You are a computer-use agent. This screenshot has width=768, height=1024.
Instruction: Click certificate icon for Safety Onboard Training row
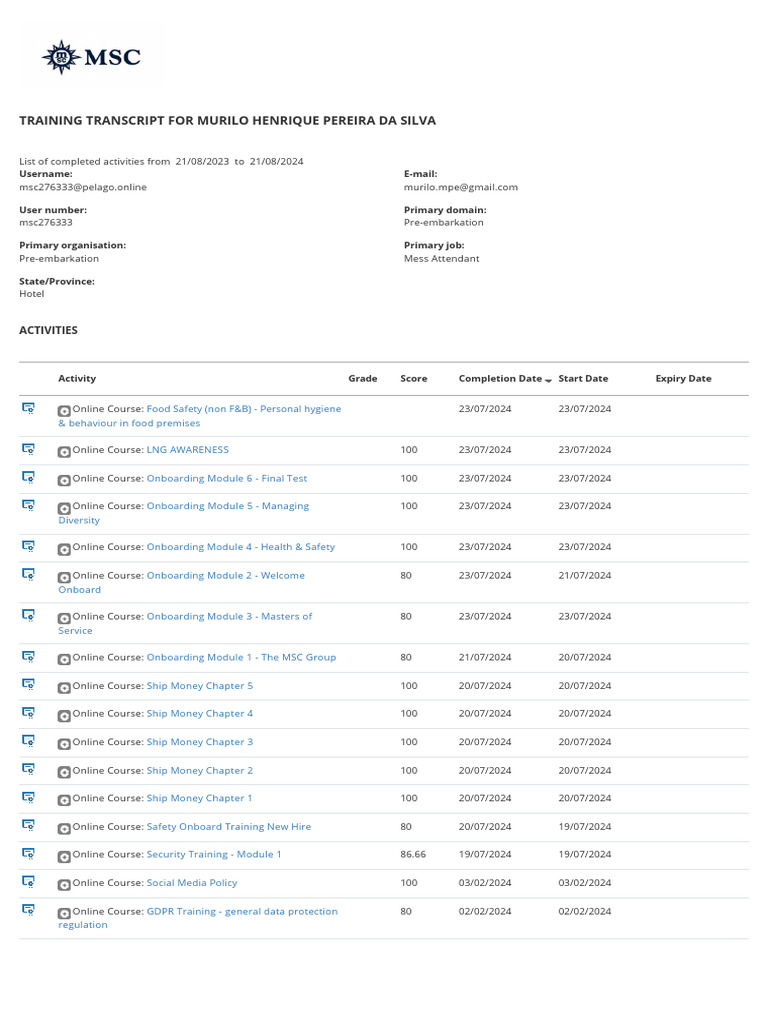click(28, 825)
